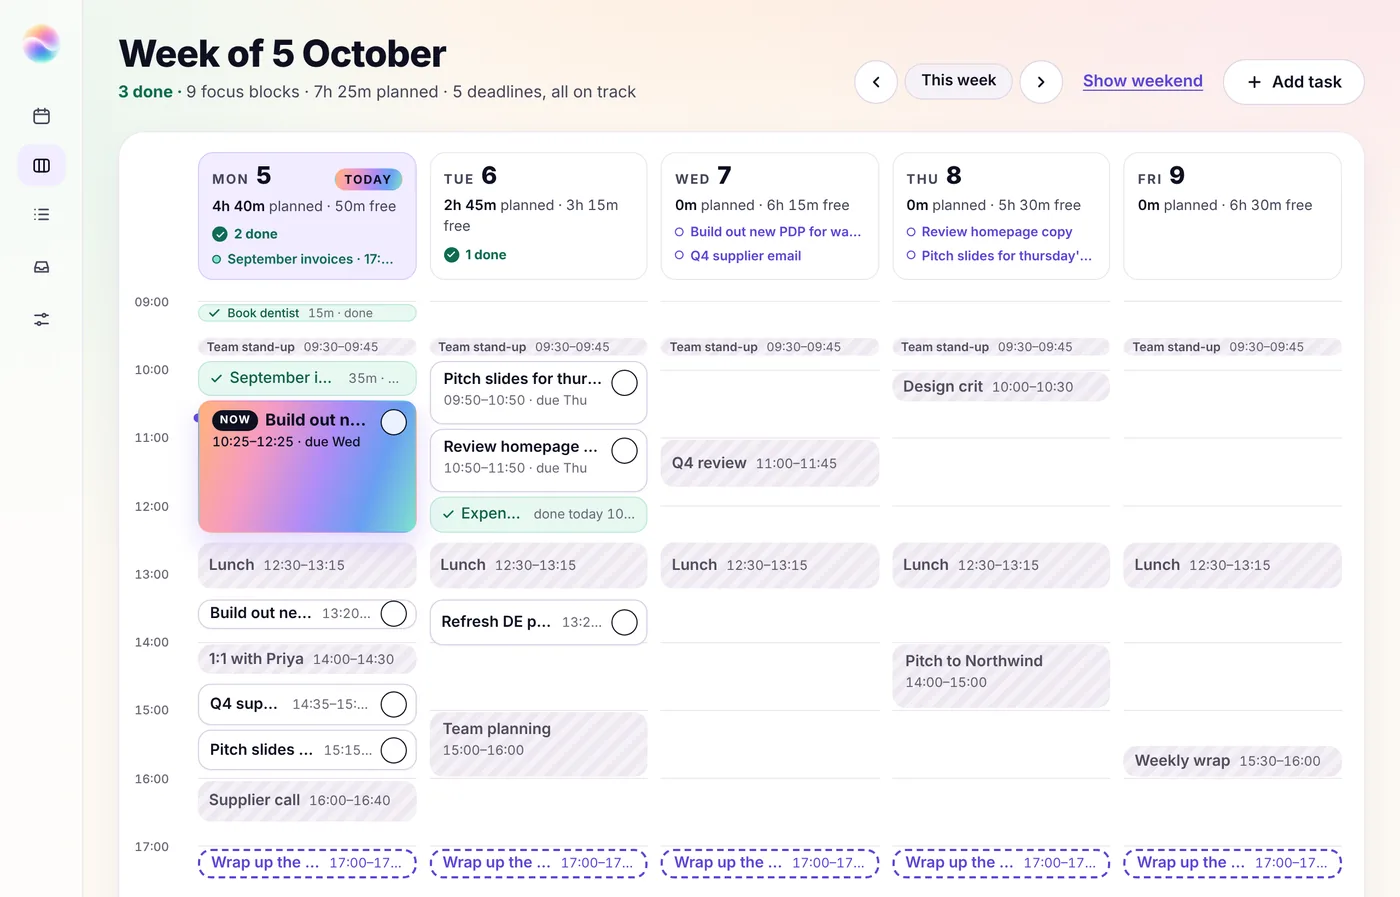Image resolution: width=1400 pixels, height=897 pixels.
Task: Check off Monday's 13:20 Build out ne... task
Action: [x=394, y=613]
